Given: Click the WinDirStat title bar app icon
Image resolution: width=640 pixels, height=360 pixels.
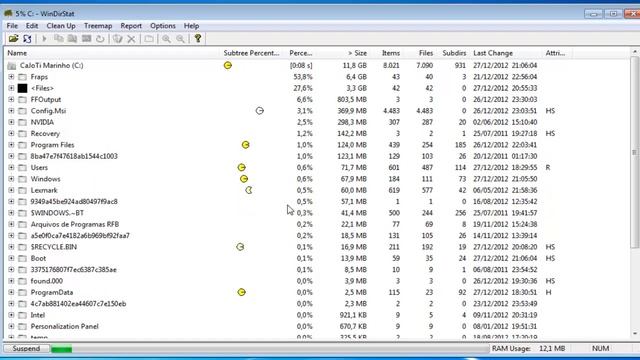Looking at the screenshot, I should (8, 13).
